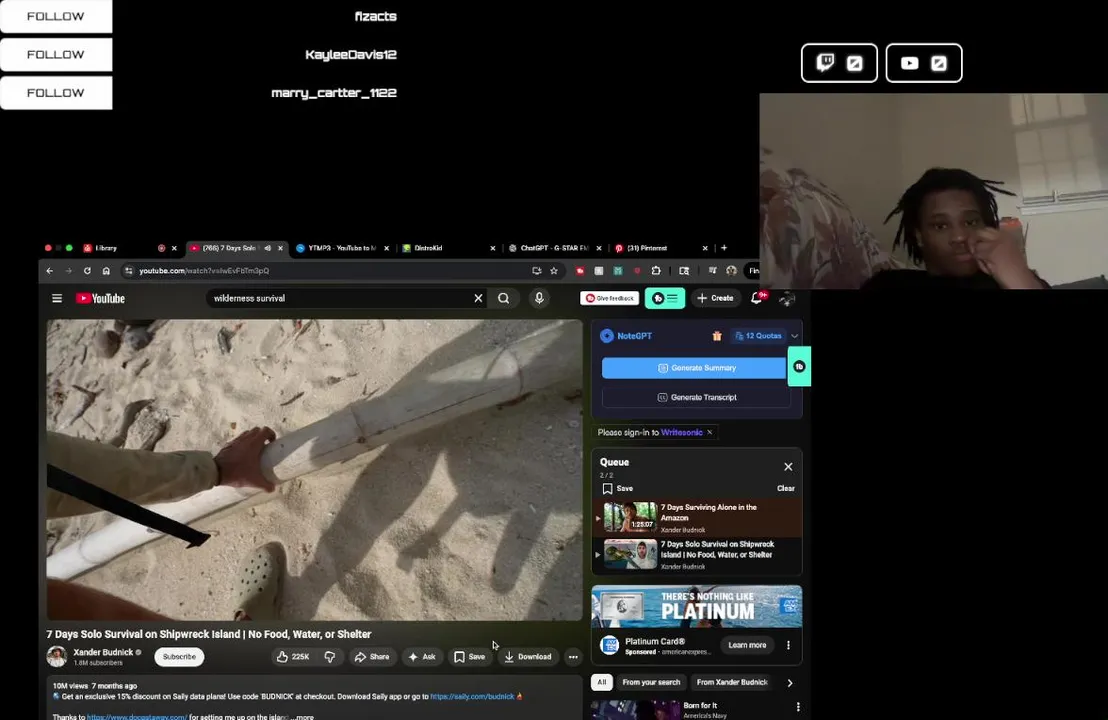Click the NoteGPT gift icon
The width and height of the screenshot is (1108, 720).
click(x=717, y=336)
